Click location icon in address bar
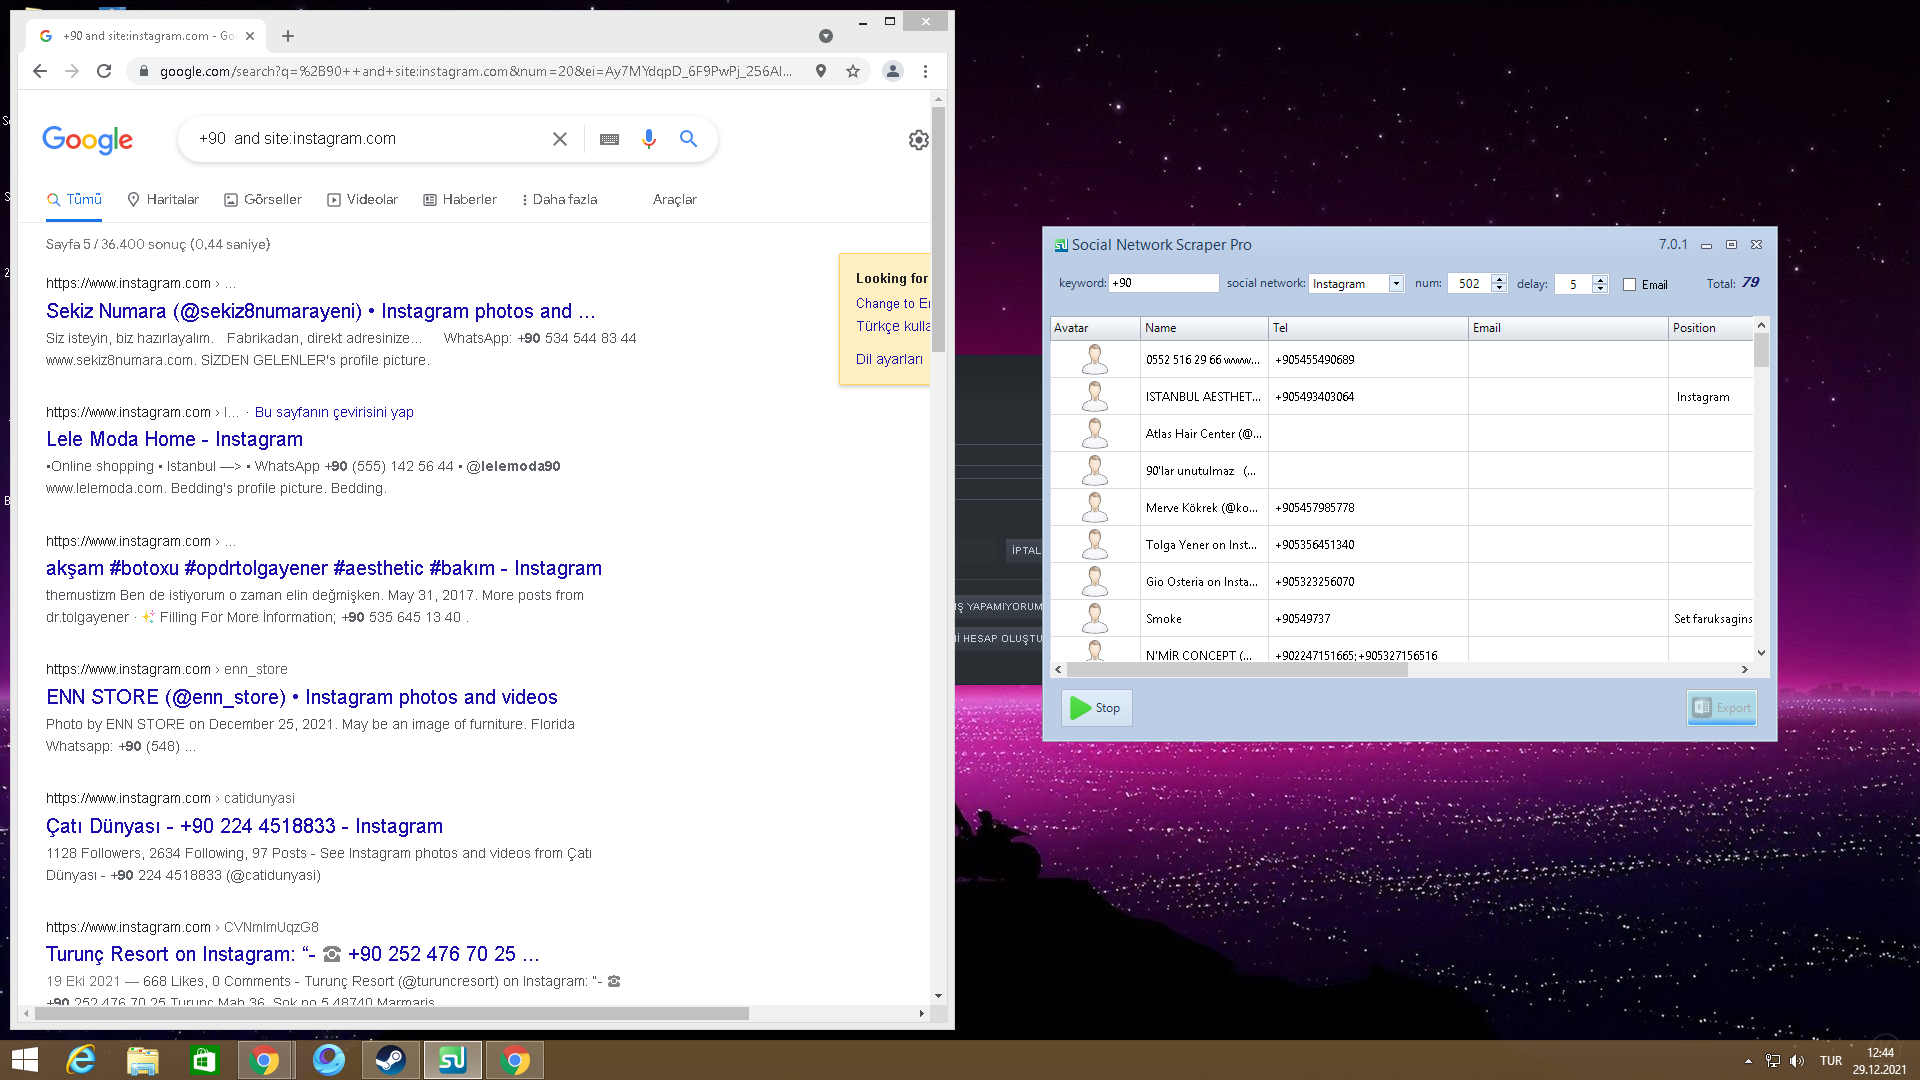This screenshot has width=1920, height=1080. 821,71
